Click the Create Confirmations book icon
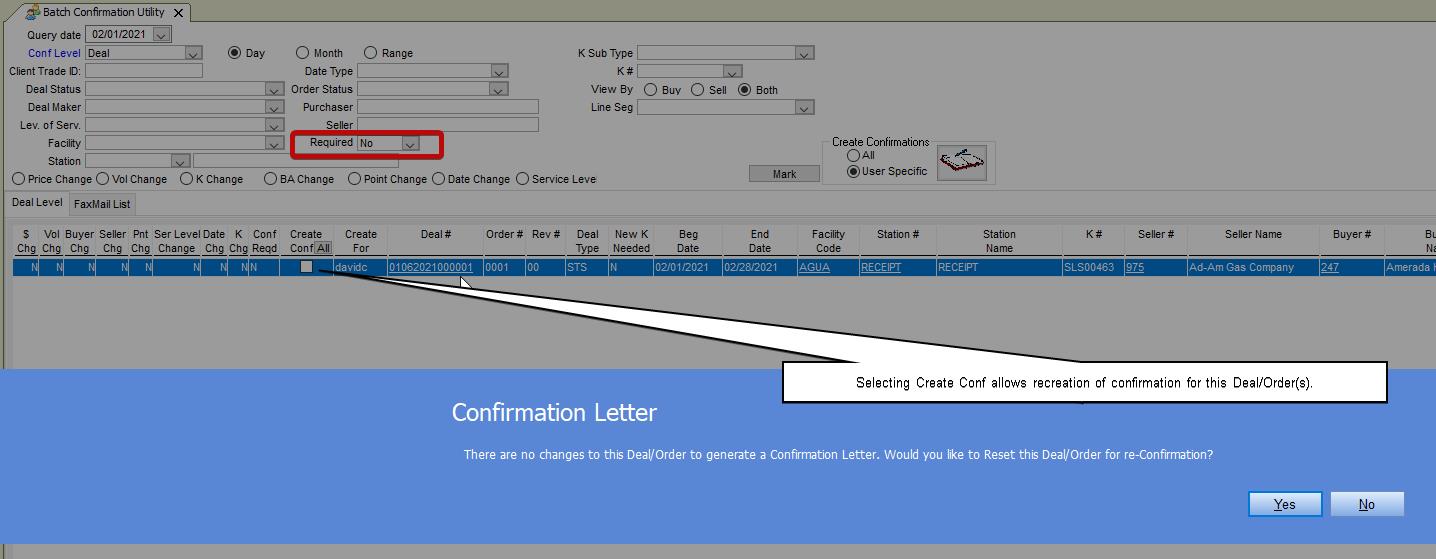 (x=961, y=163)
